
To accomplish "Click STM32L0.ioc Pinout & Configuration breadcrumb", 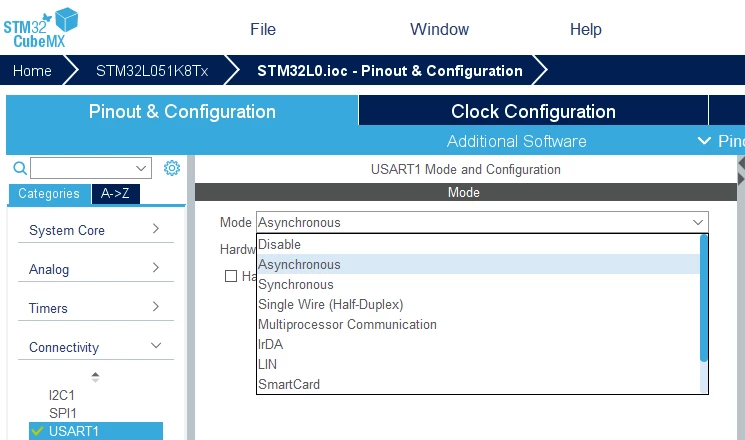I will [x=390, y=71].
